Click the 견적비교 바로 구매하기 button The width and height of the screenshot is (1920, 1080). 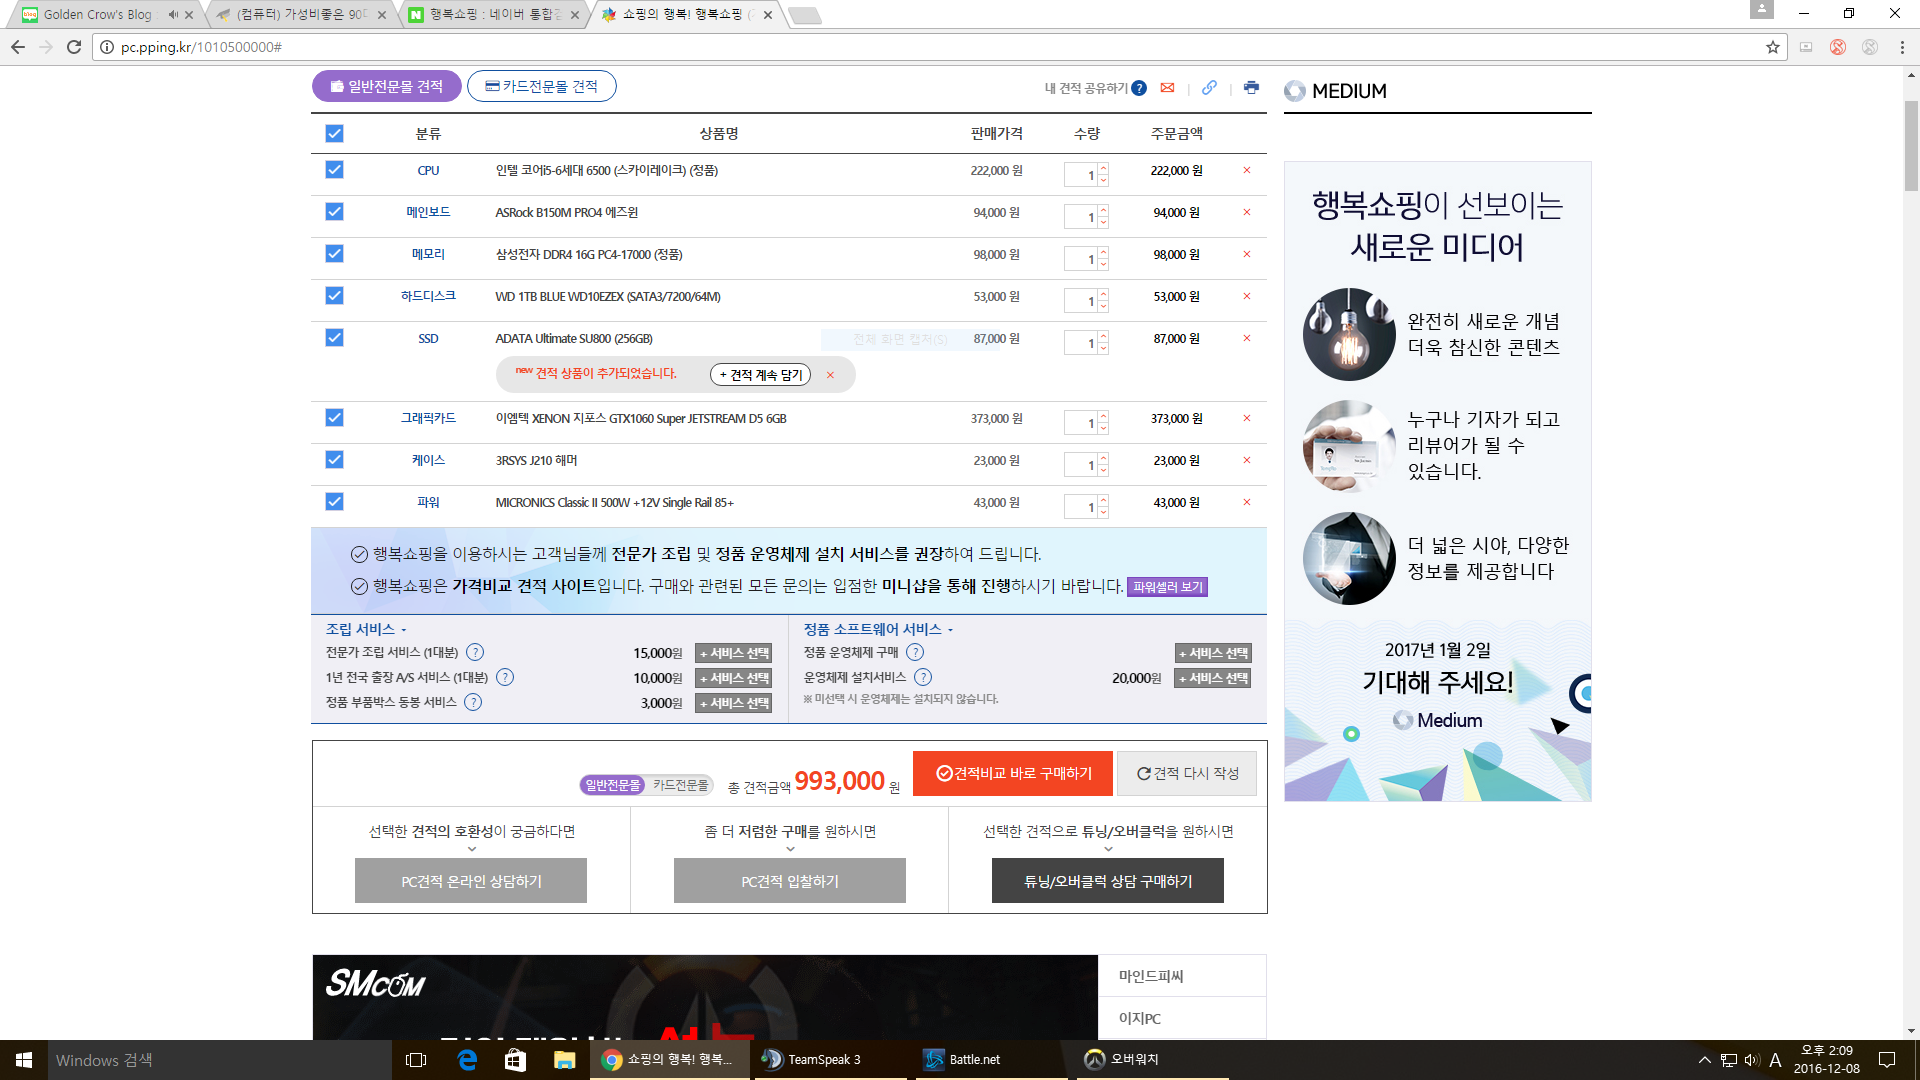click(x=1012, y=774)
